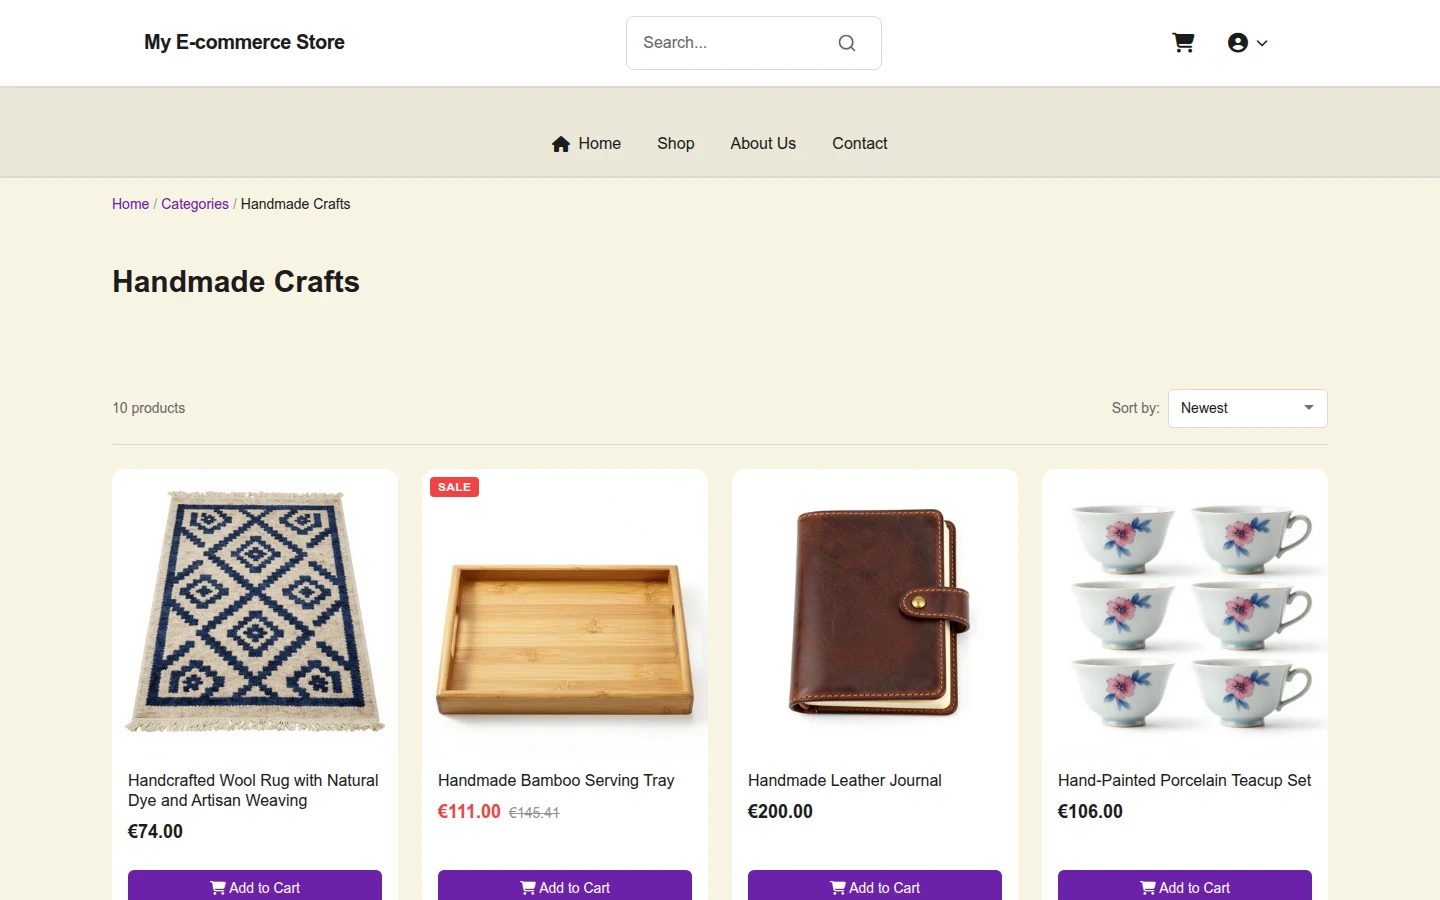Click the Sort by dropdown arrow

pyautogui.click(x=1309, y=408)
